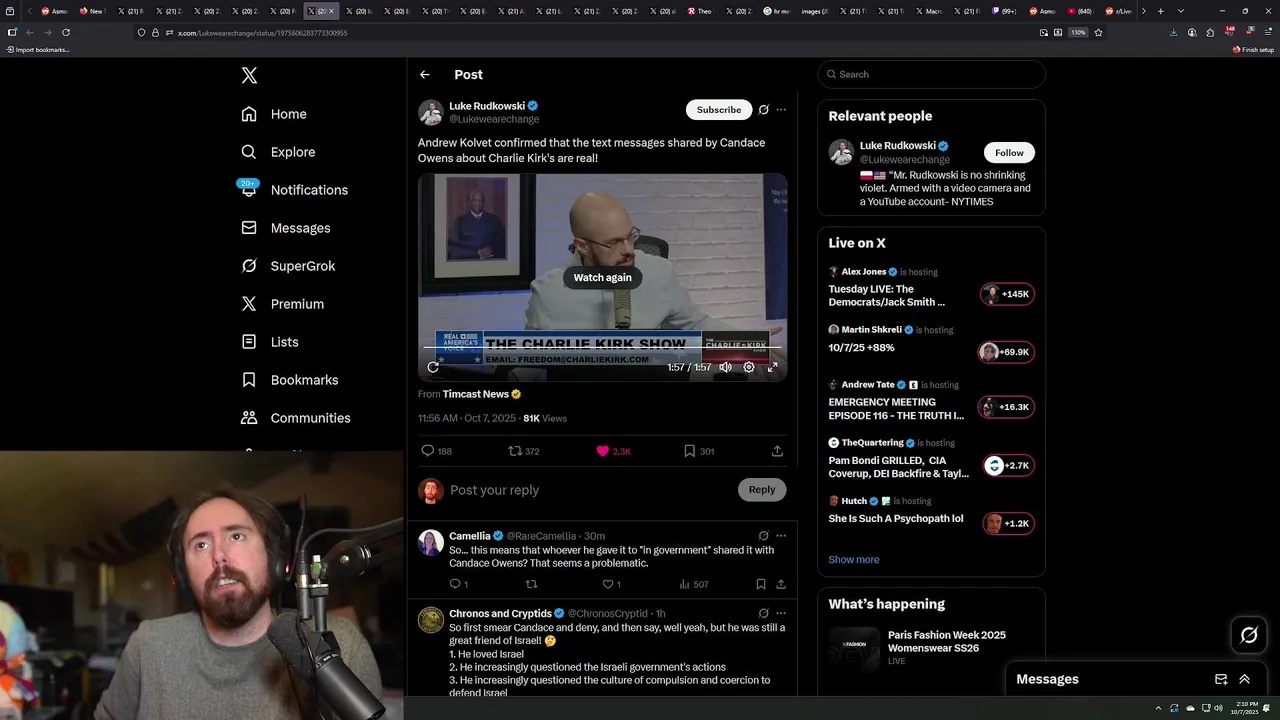
Task: Open more options on Chronos and Cryptids reply
Action: click(781, 614)
